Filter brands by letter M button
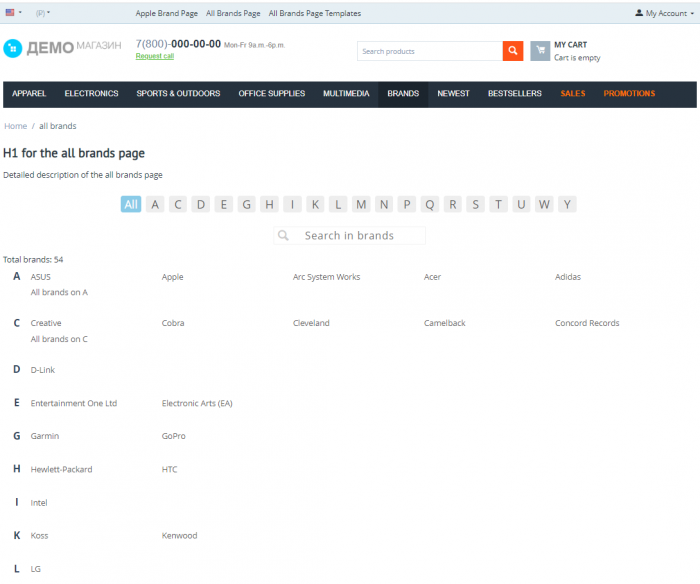 (x=361, y=204)
